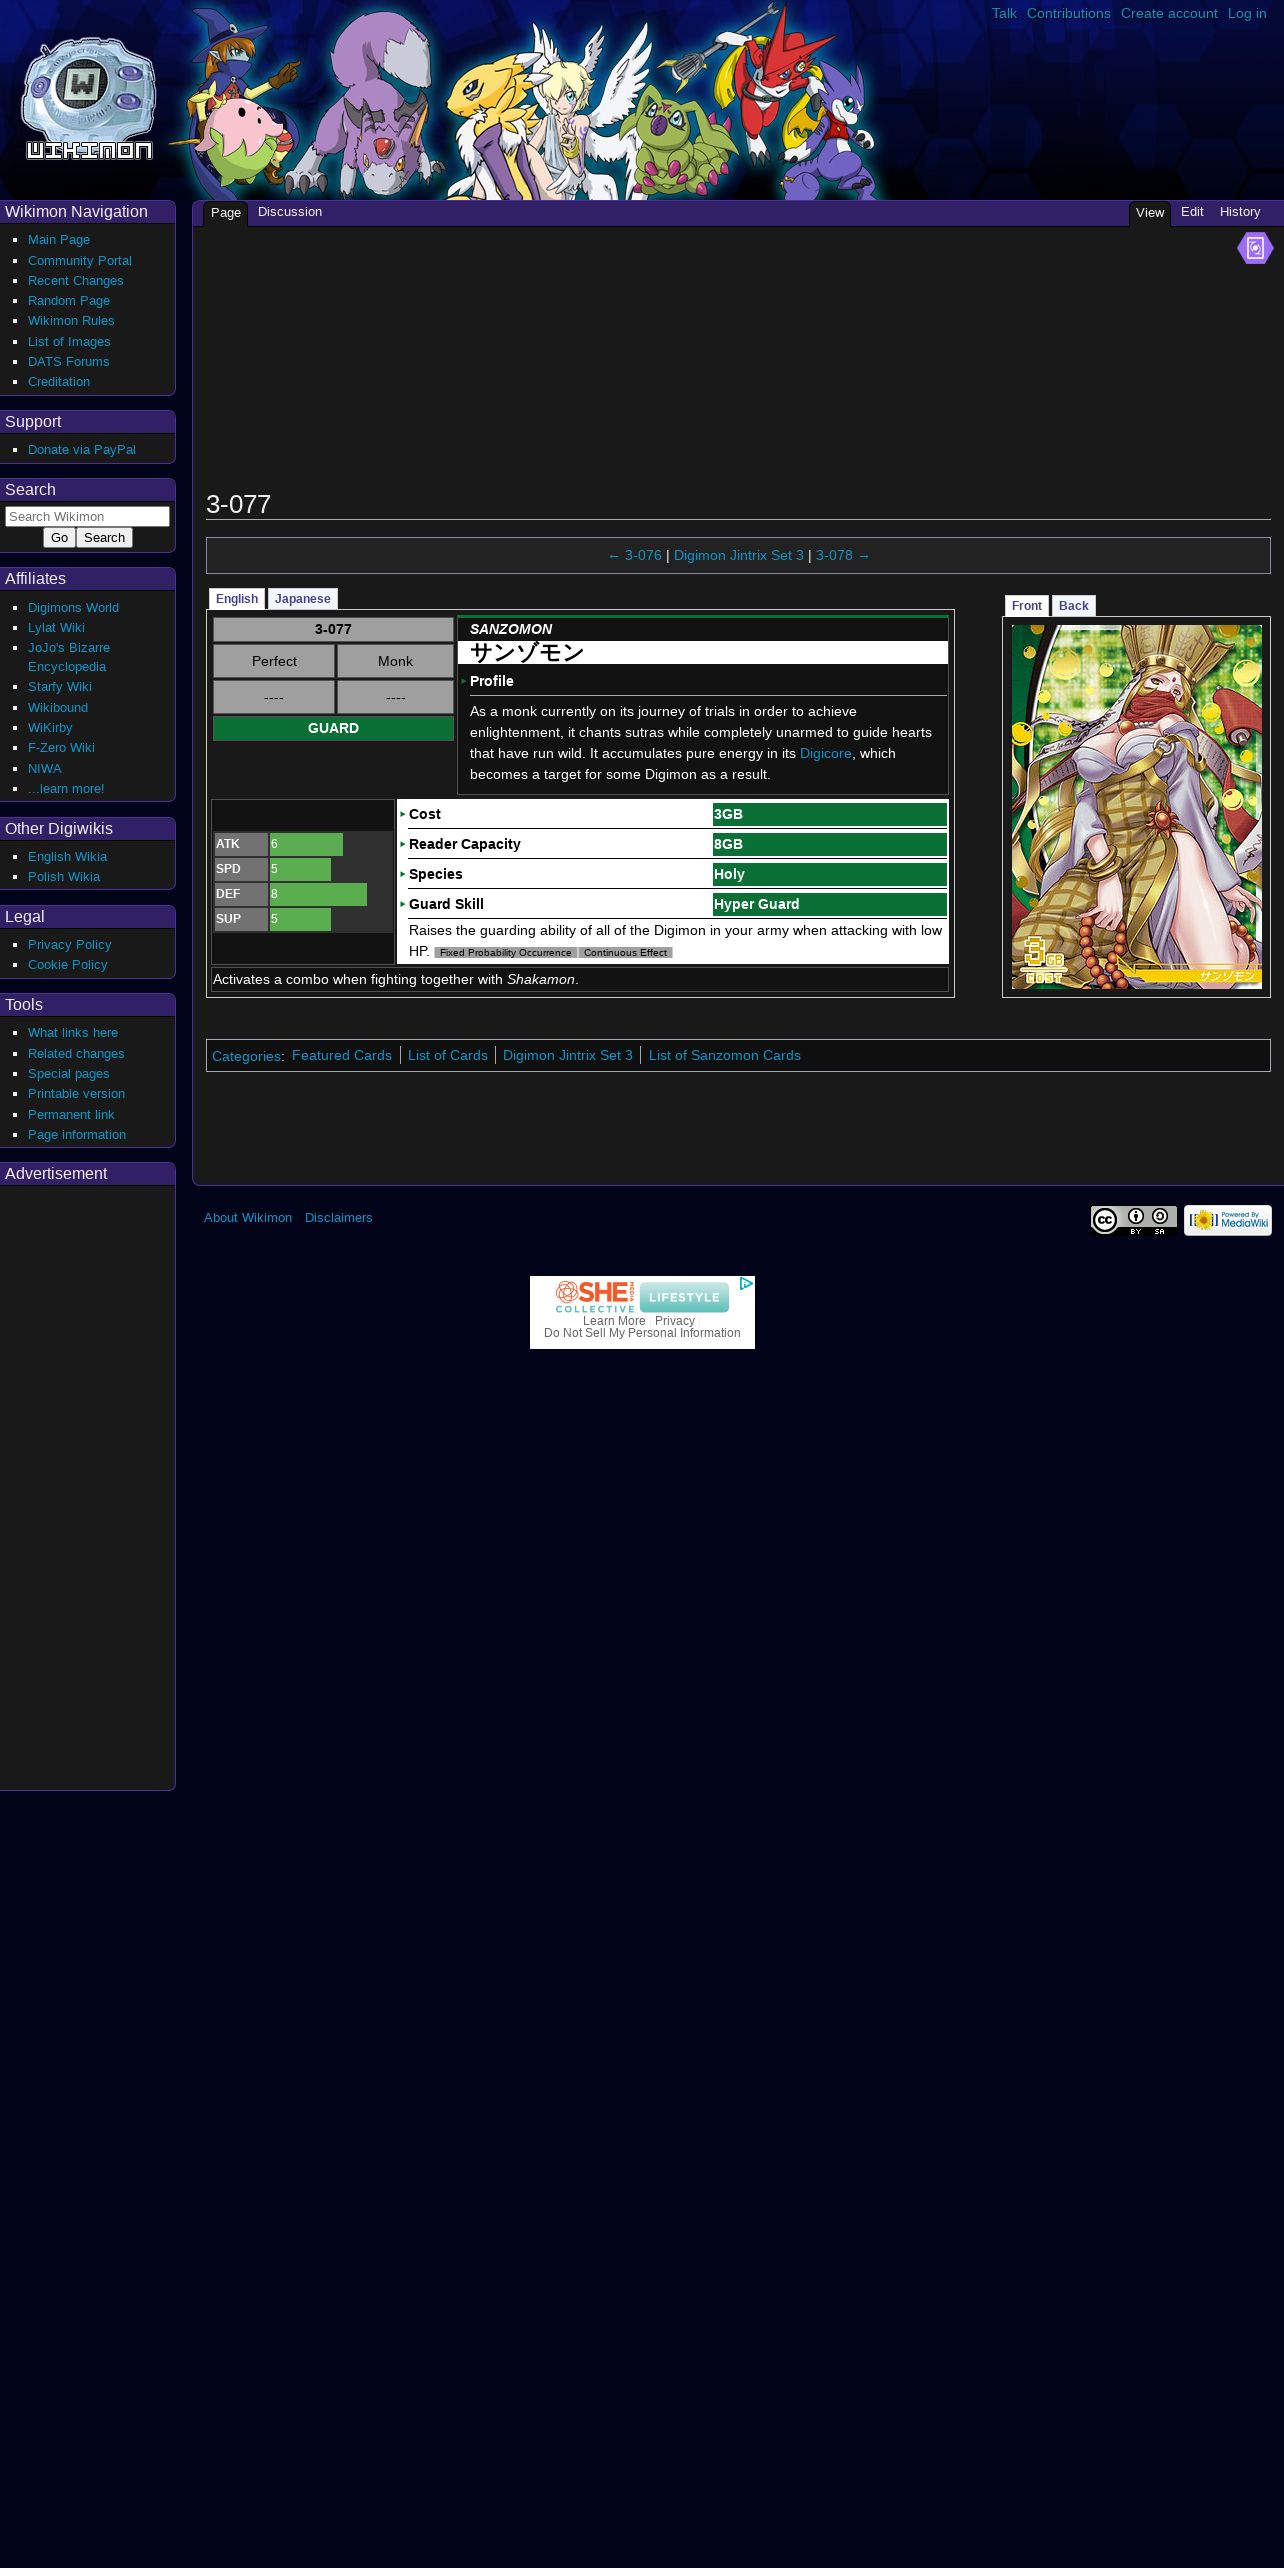
Task: Click the purple hexagon card icon
Action: [1255, 248]
